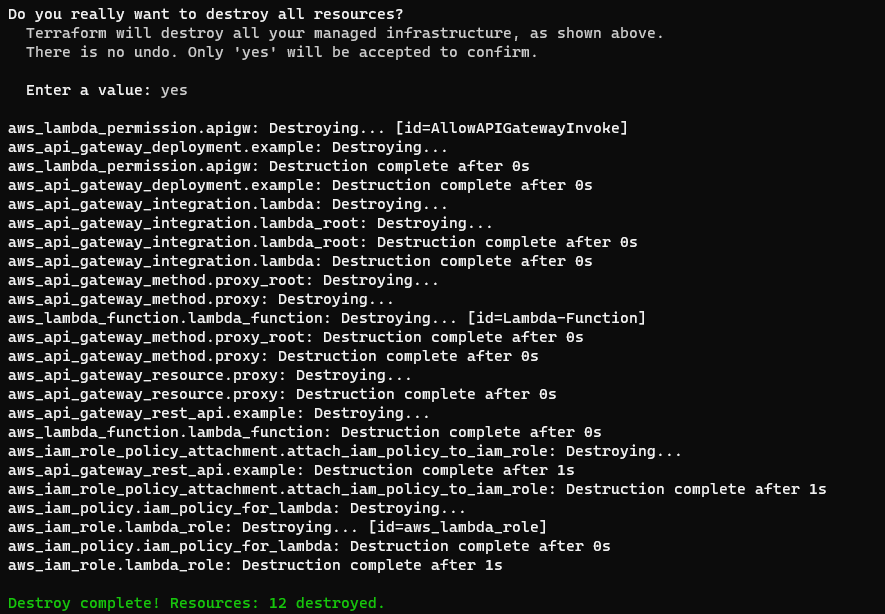Click the aws_iam_role.lambda_role Destruction complete line
Viewport: 885px width, 614px height.
click(255, 565)
